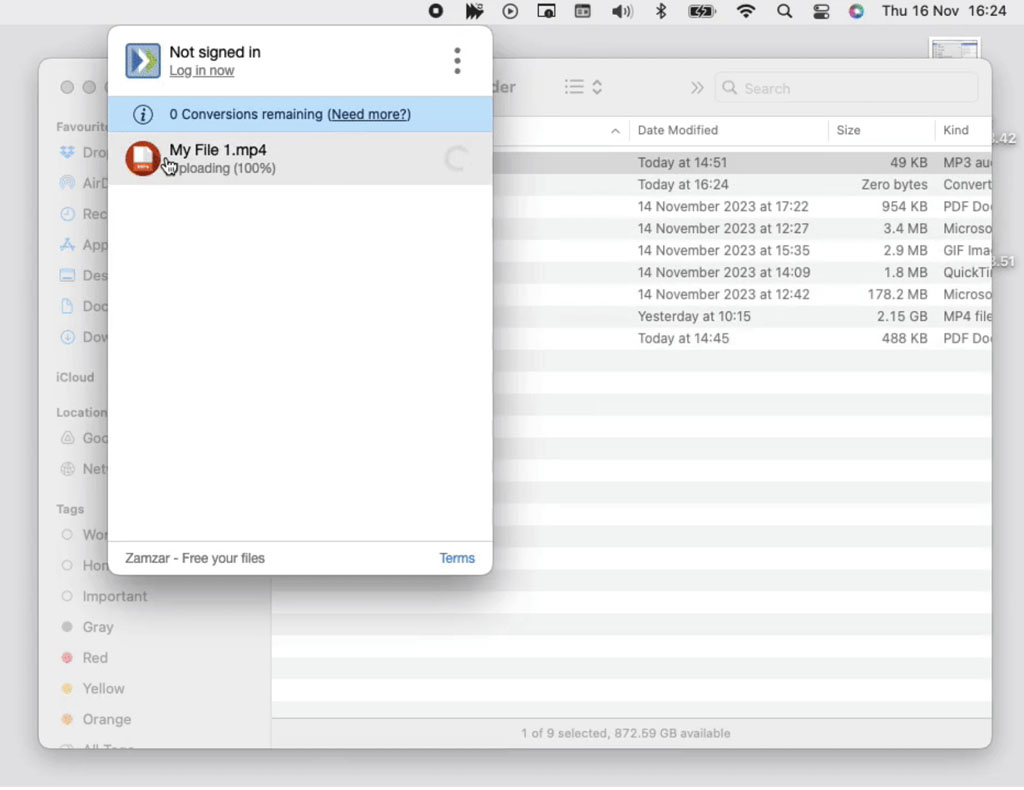Viewport: 1024px width, 790px height.
Task: Open the Terms link in Zamzar footer
Action: 456,558
